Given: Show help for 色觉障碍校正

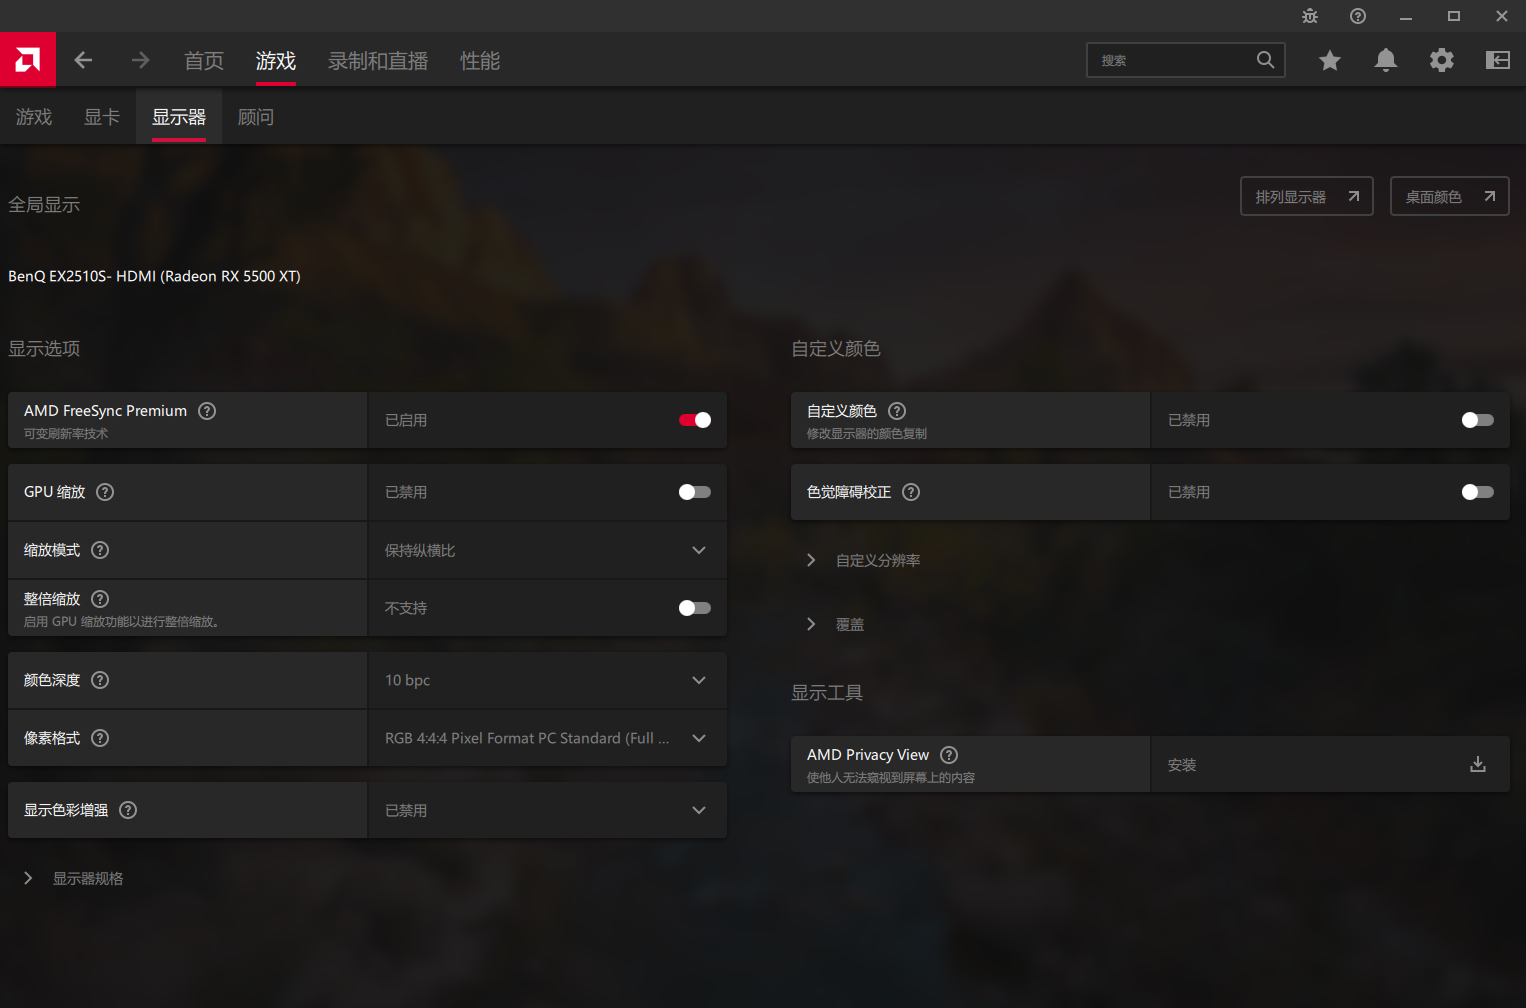Looking at the screenshot, I should tap(911, 492).
